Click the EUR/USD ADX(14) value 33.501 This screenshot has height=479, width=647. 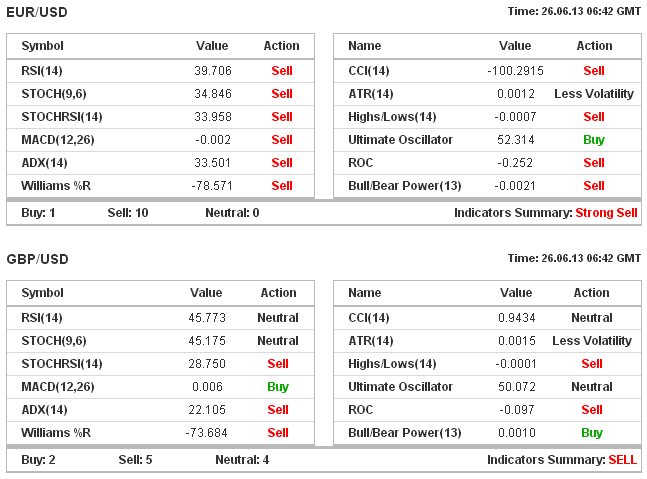tap(213, 163)
